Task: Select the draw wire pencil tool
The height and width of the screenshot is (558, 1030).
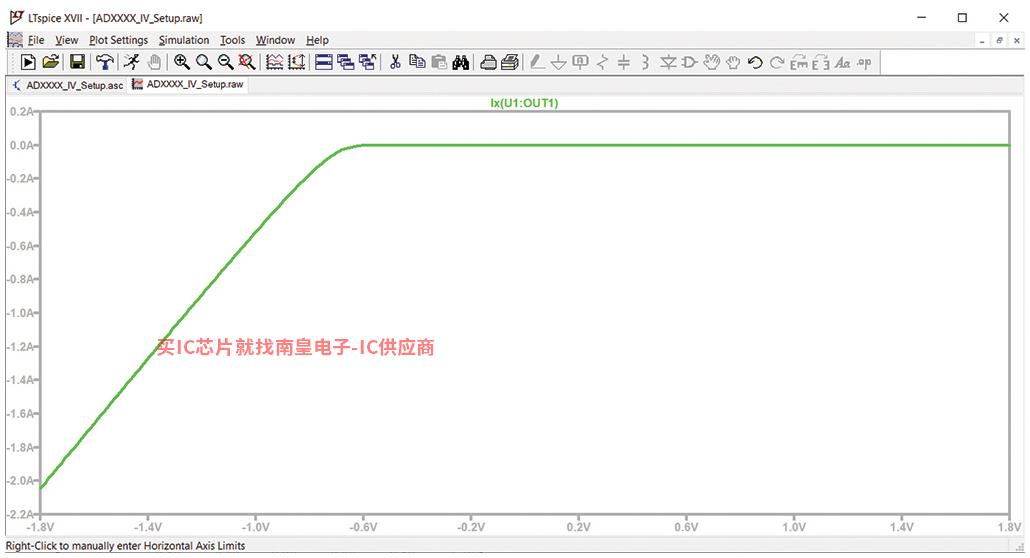Action: [x=537, y=62]
